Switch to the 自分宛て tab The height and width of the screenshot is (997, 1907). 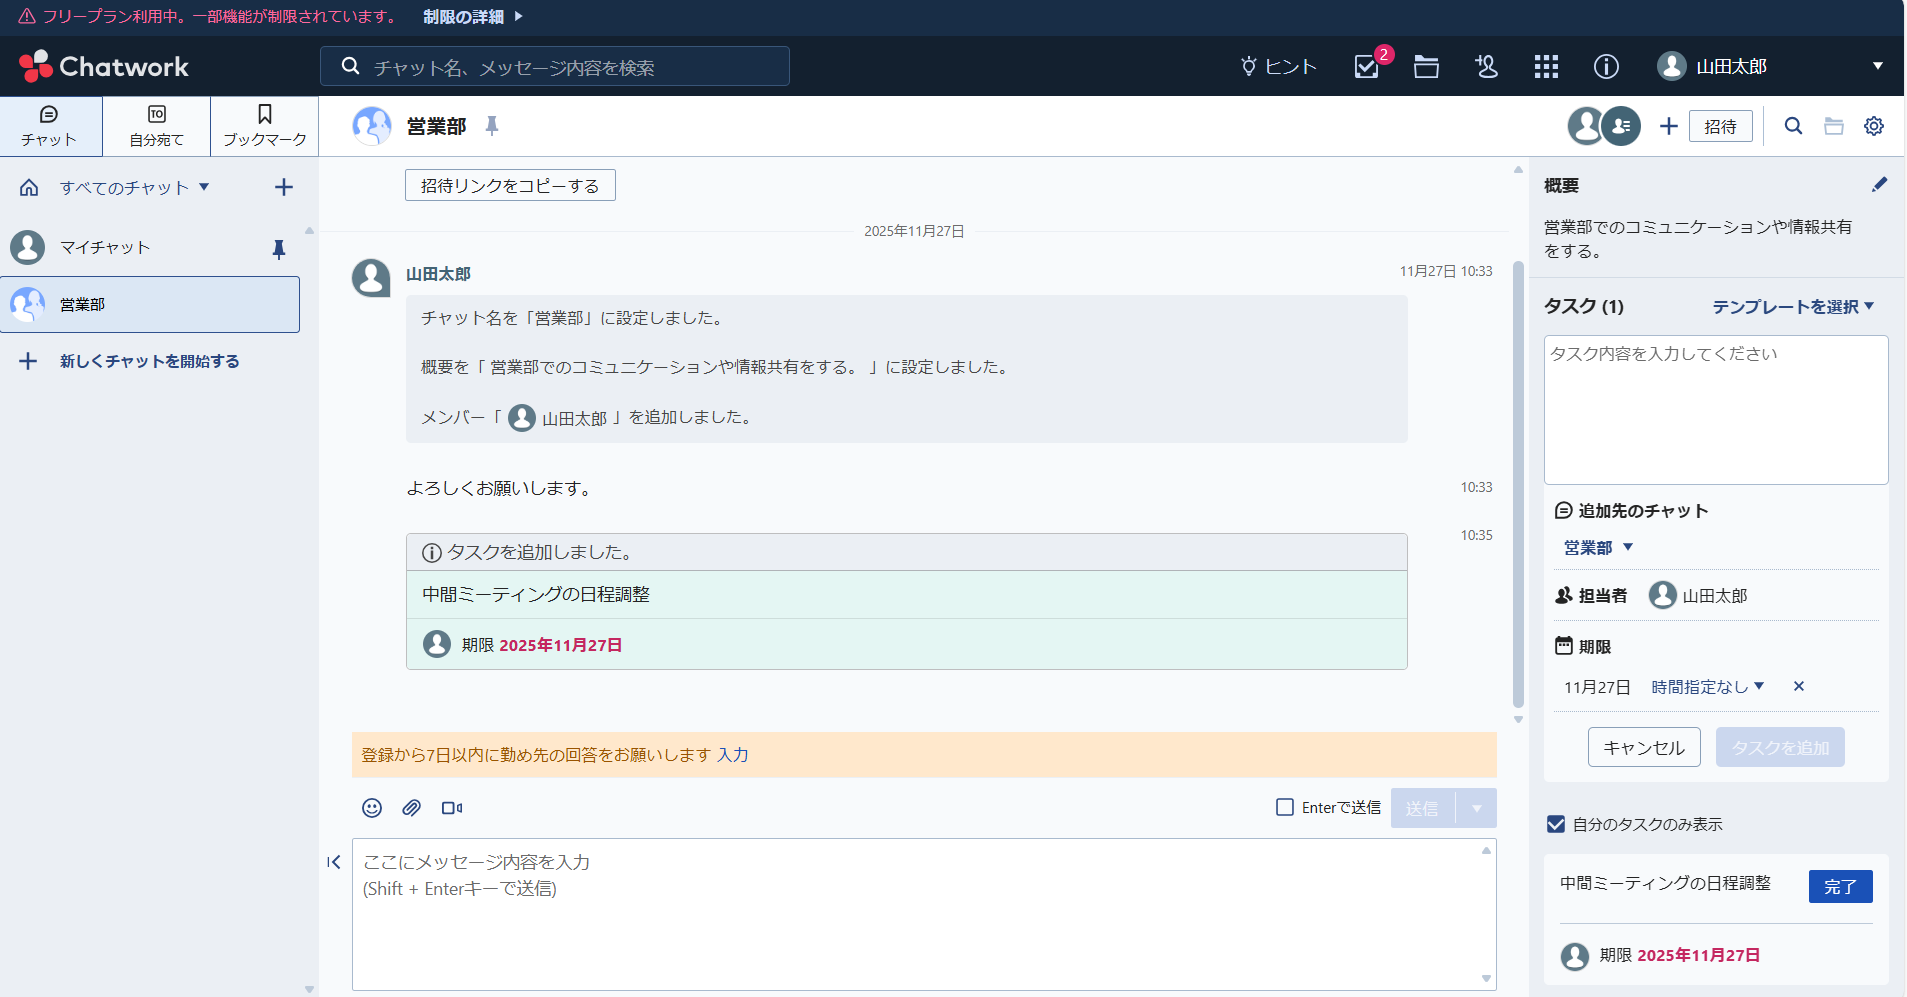(156, 126)
